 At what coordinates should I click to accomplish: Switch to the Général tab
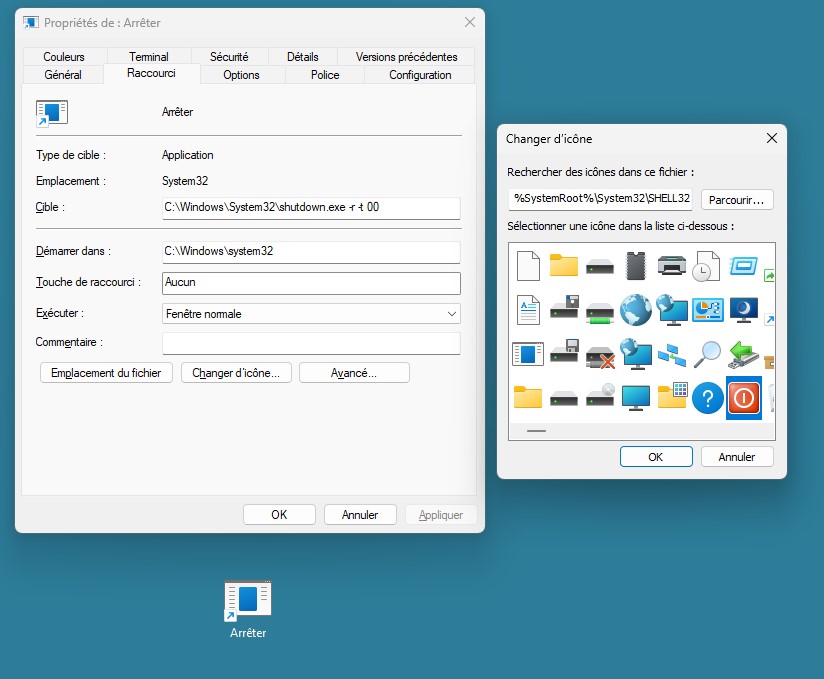pos(63,75)
